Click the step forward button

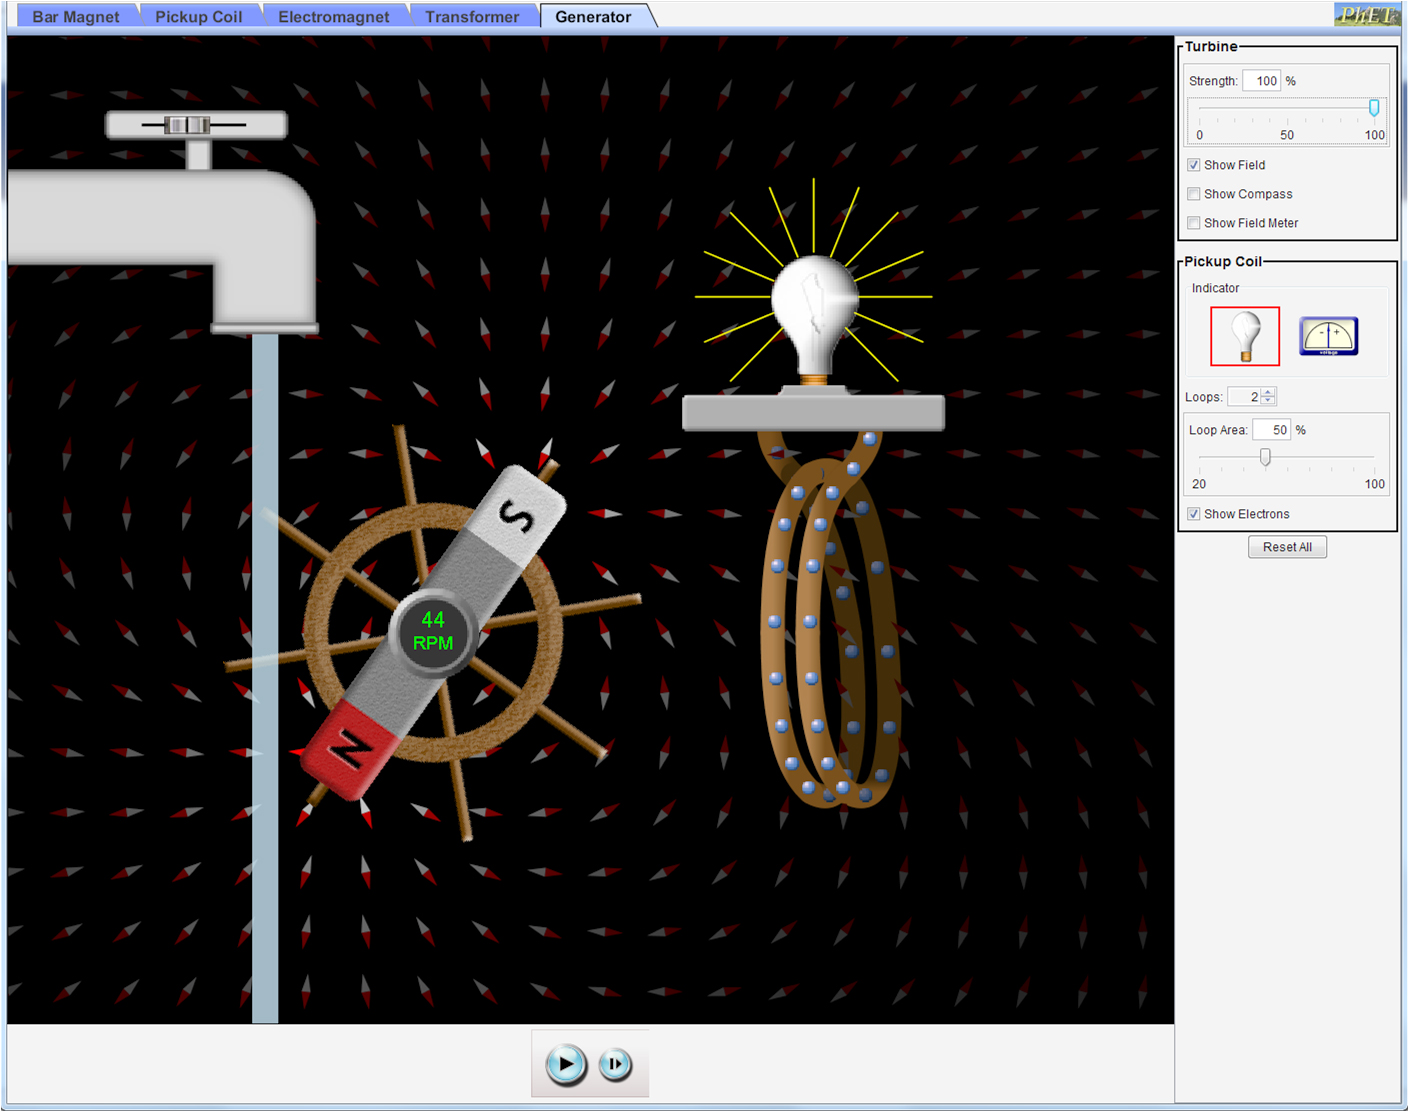[615, 1065]
